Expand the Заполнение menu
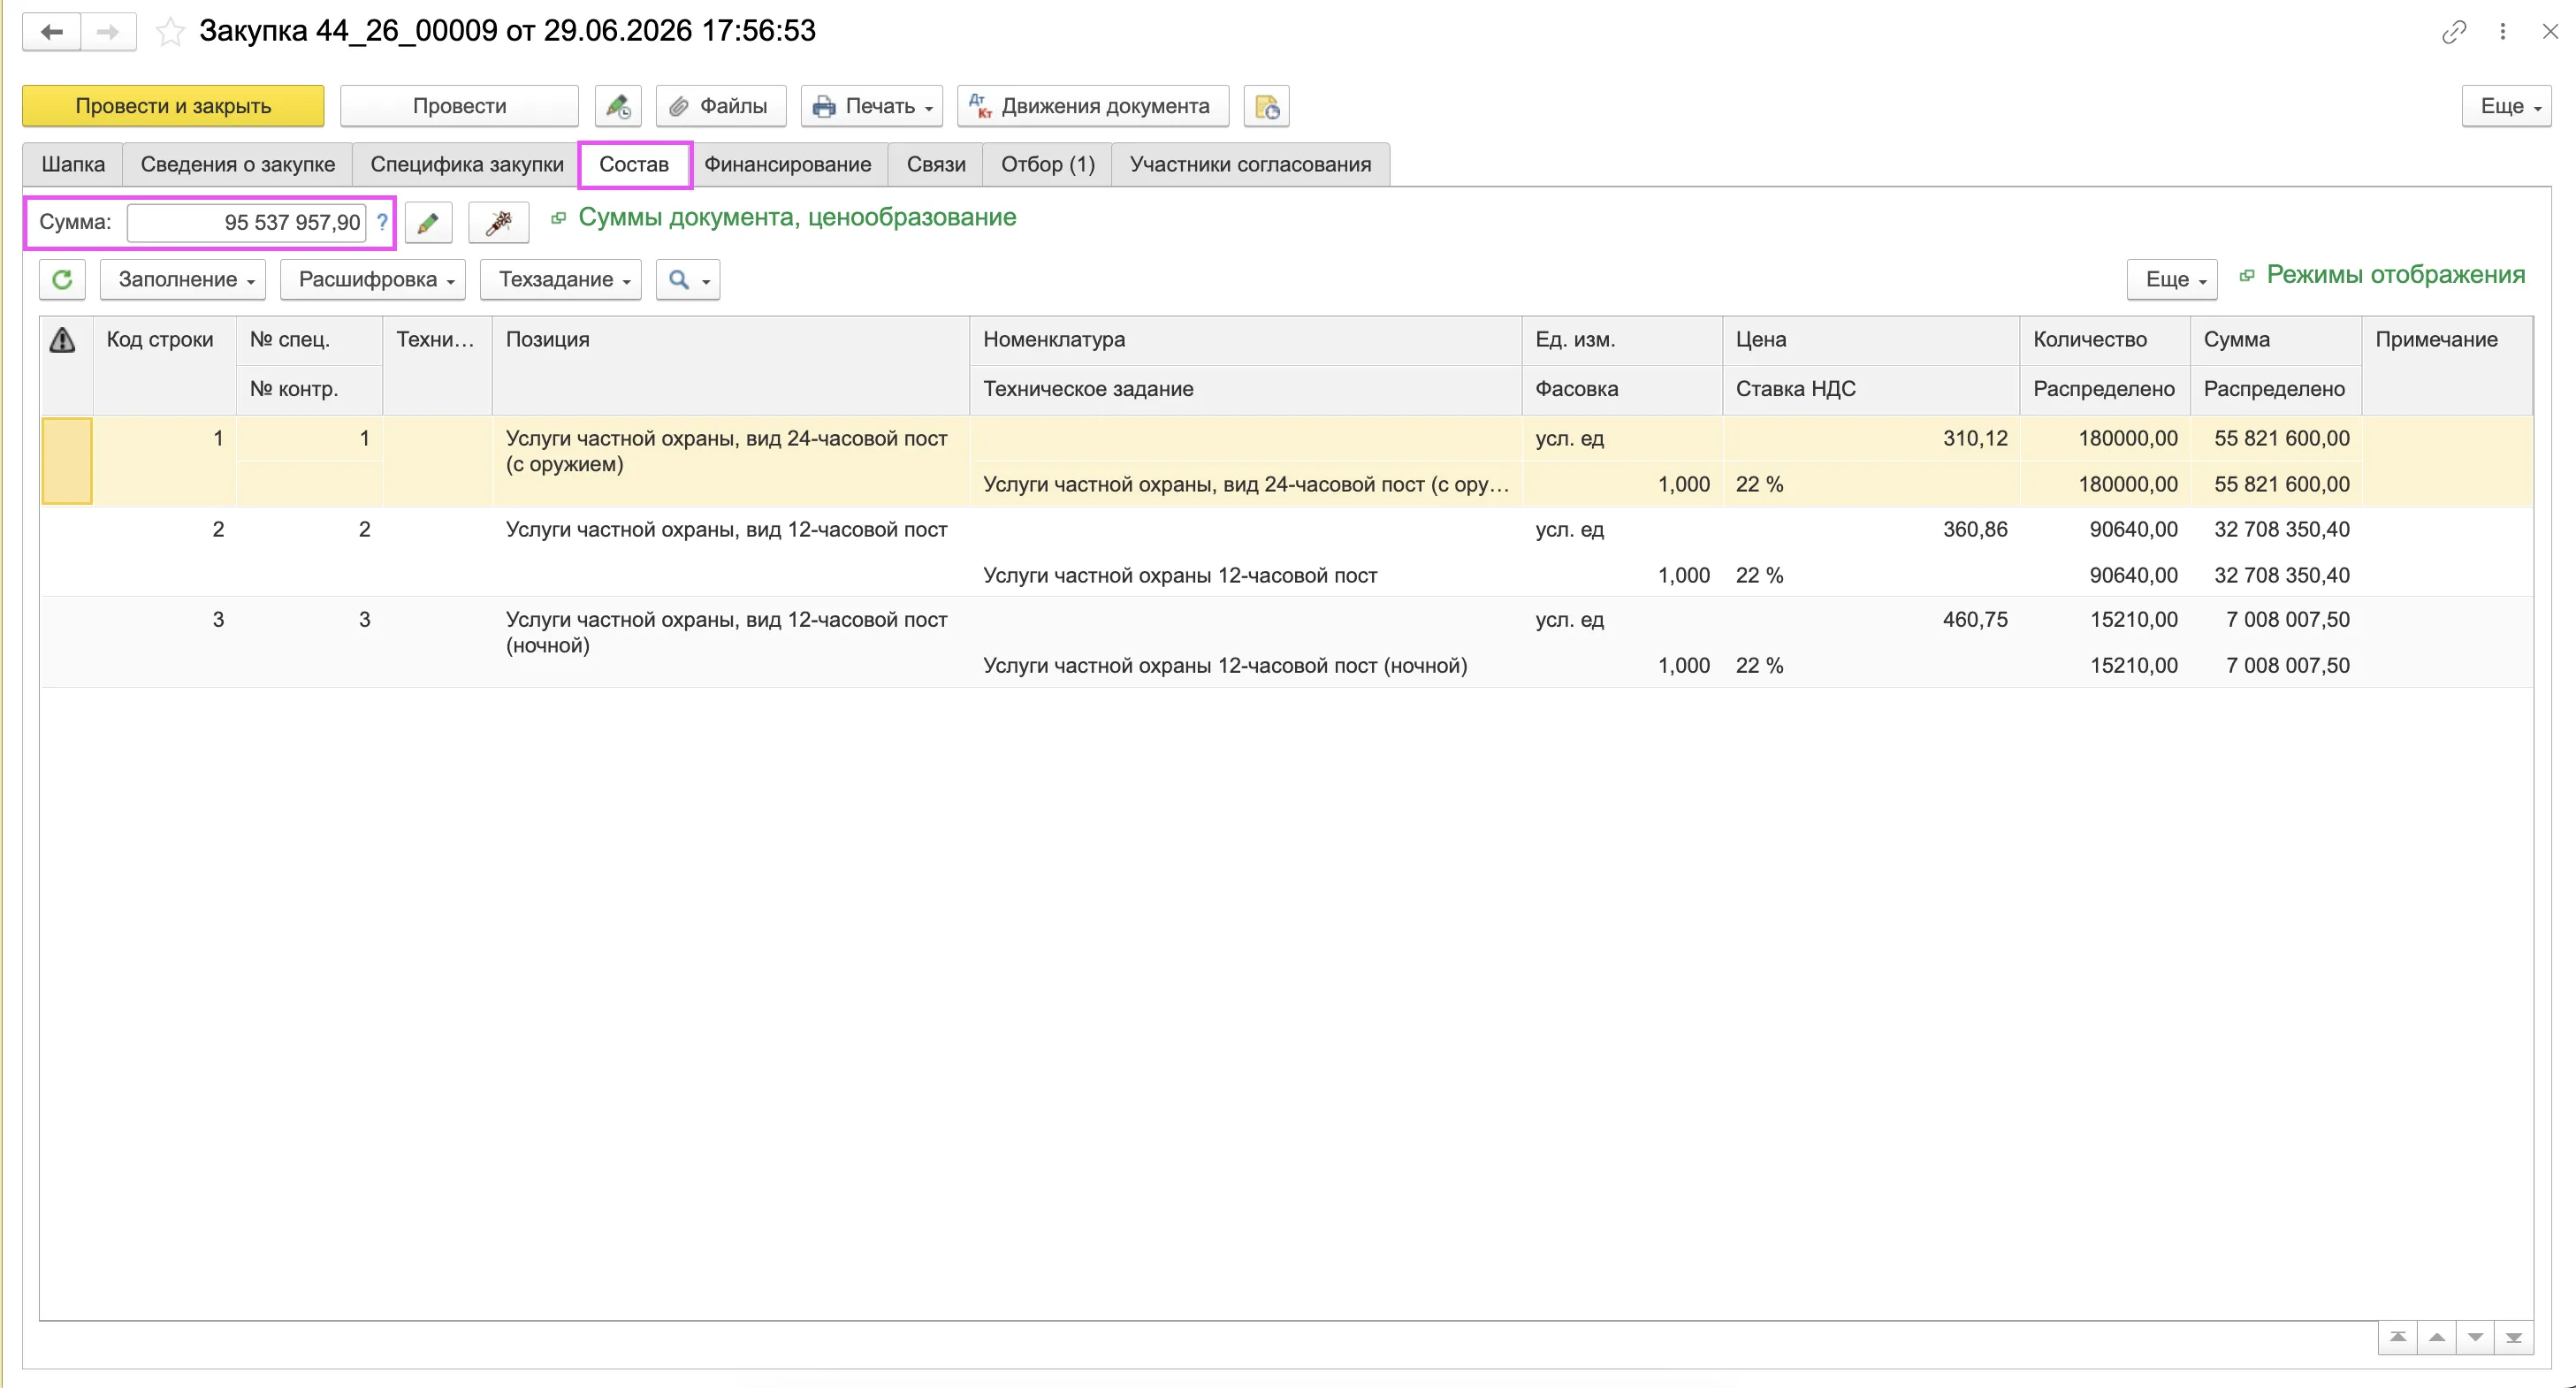The image size is (2576, 1388). pyautogui.click(x=183, y=280)
